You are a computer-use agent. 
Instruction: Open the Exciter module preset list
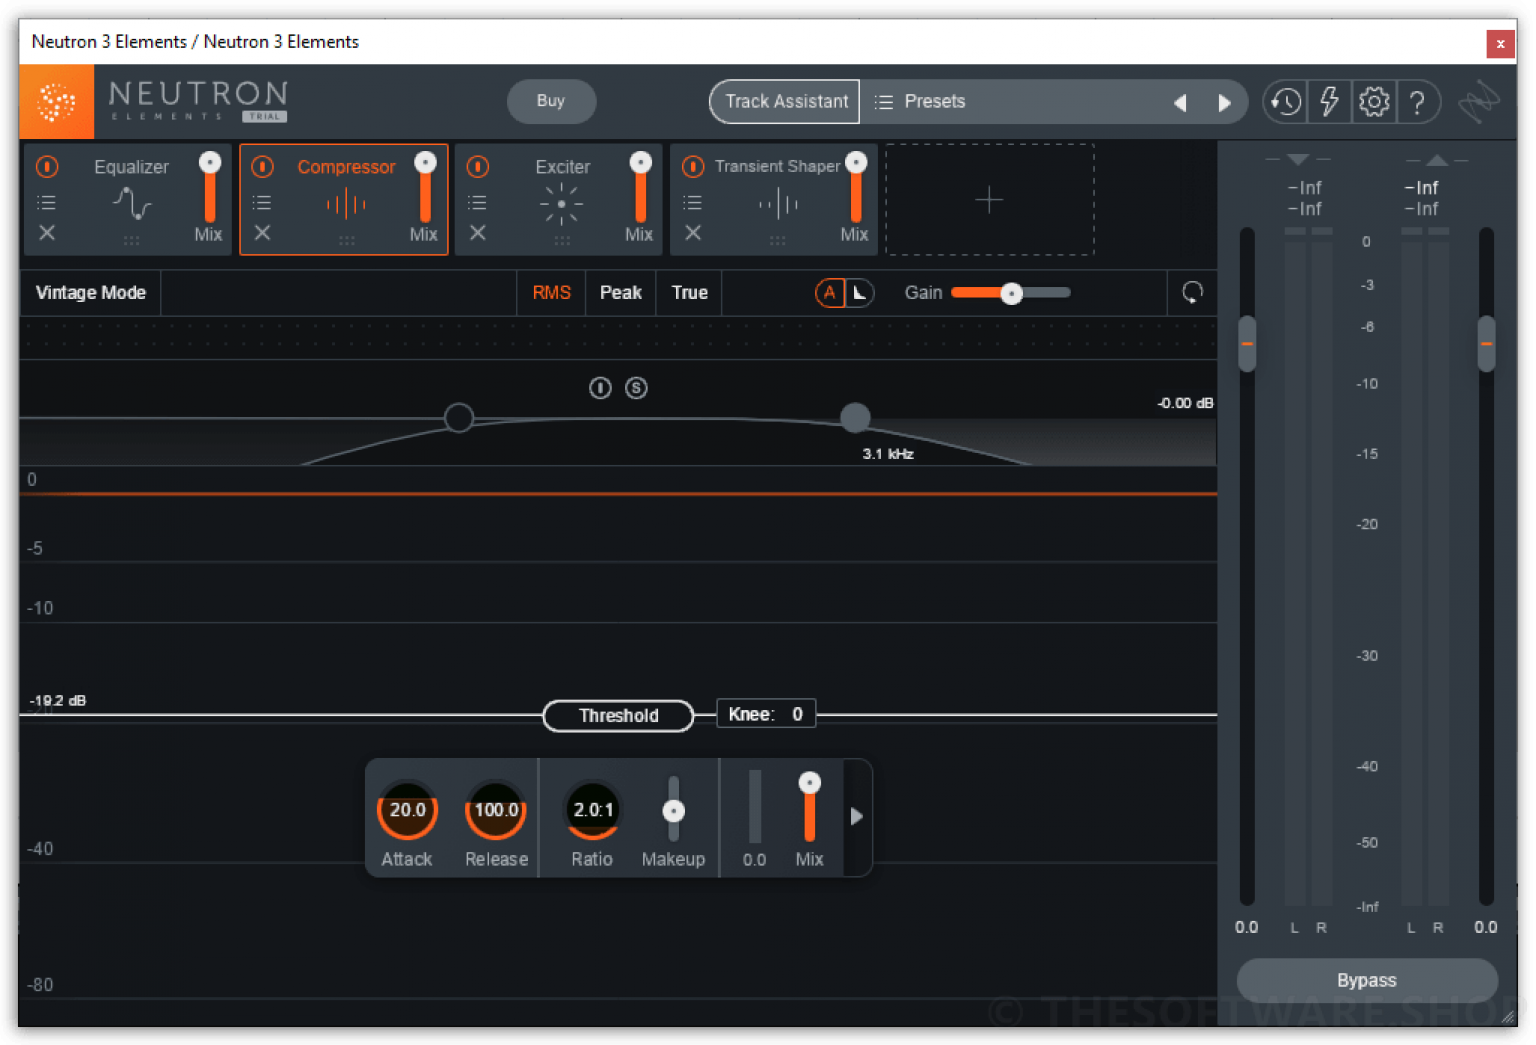click(x=477, y=203)
